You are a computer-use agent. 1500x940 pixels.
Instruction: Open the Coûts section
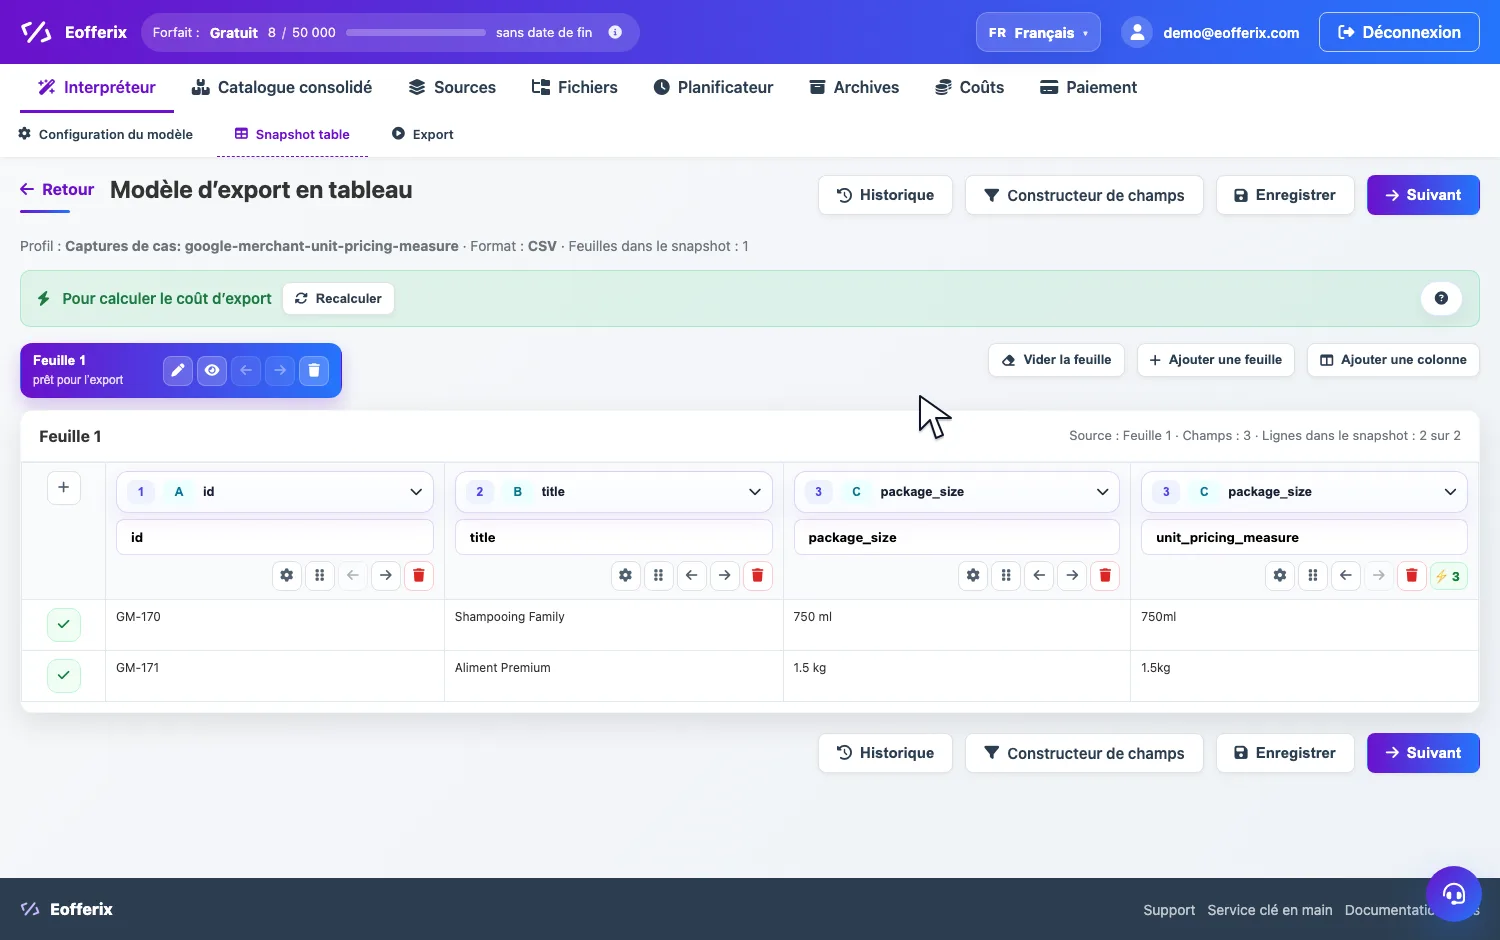click(969, 87)
